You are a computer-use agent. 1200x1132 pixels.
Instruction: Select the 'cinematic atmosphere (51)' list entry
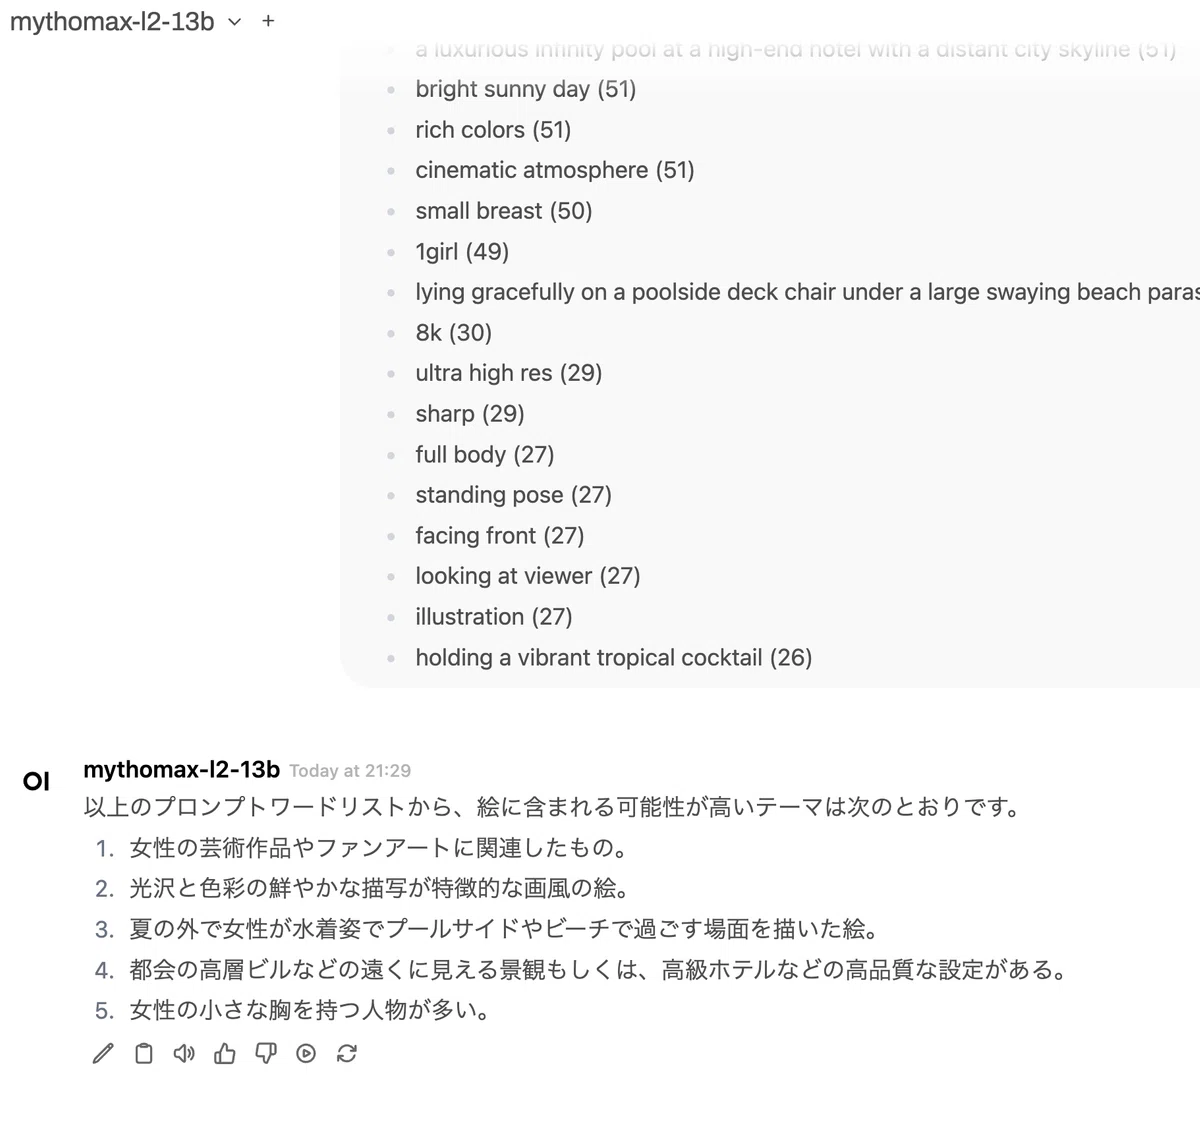(x=555, y=170)
